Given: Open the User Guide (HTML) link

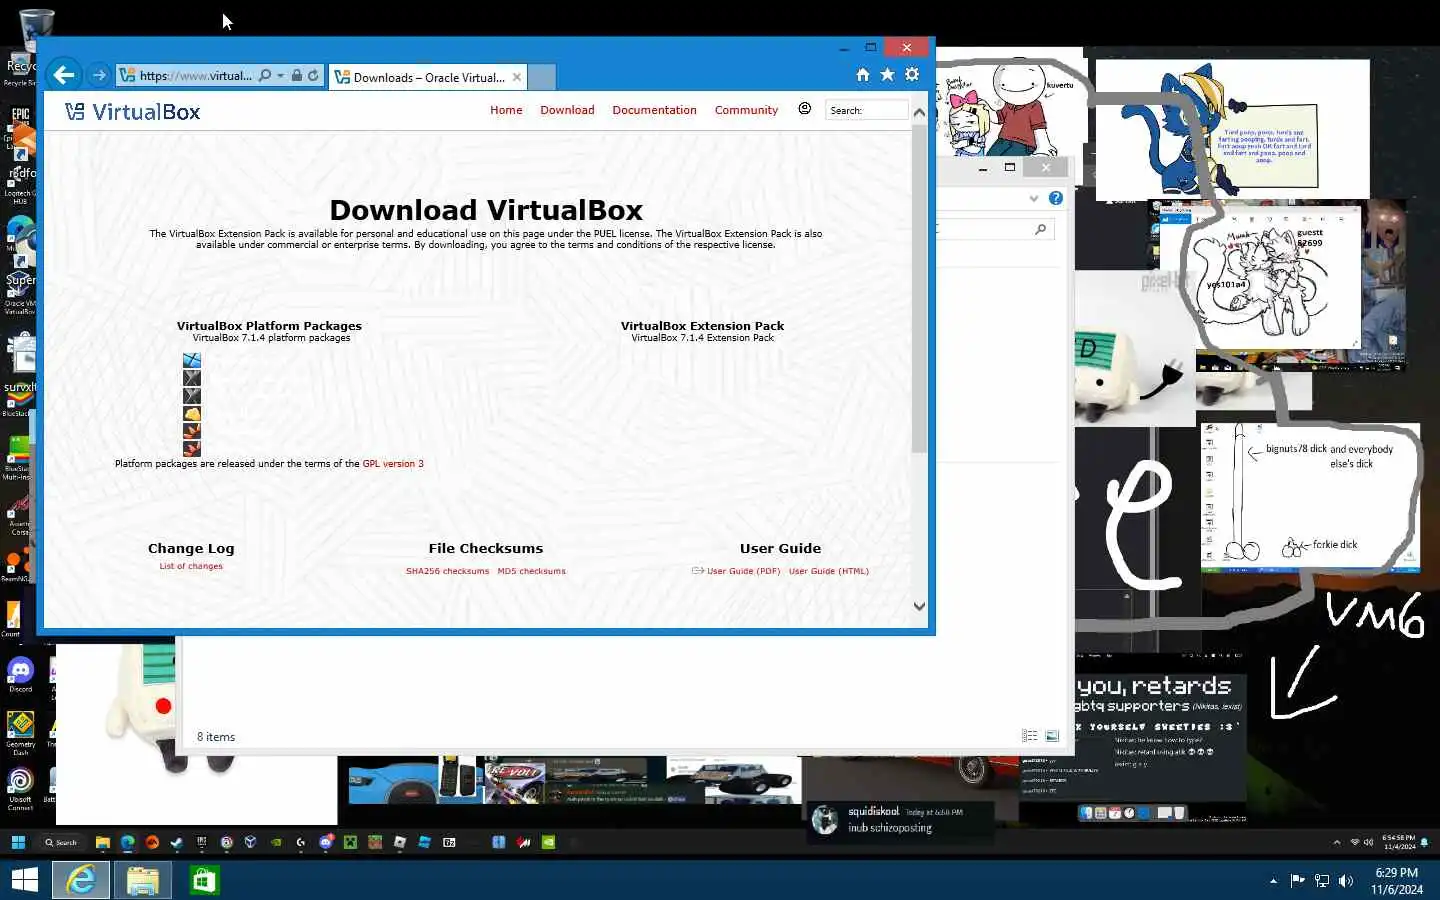Looking at the screenshot, I should [x=829, y=571].
